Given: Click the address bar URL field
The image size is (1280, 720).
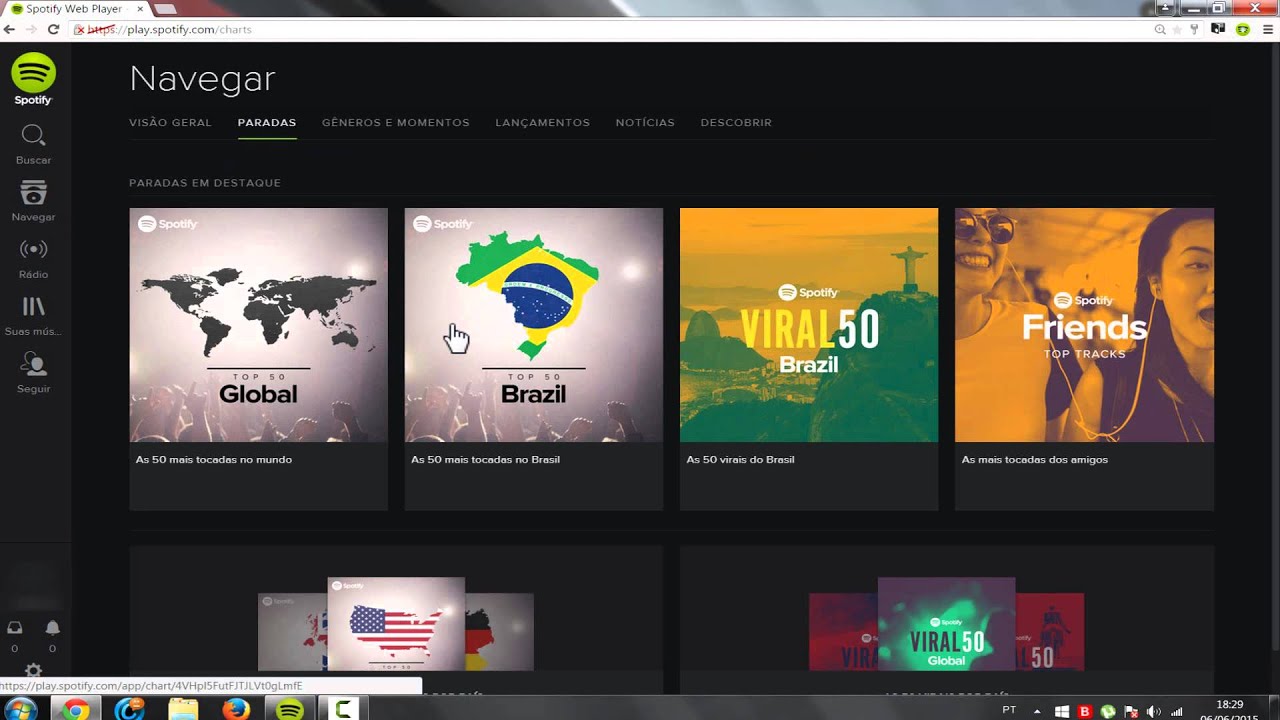Looking at the screenshot, I should 610,30.
